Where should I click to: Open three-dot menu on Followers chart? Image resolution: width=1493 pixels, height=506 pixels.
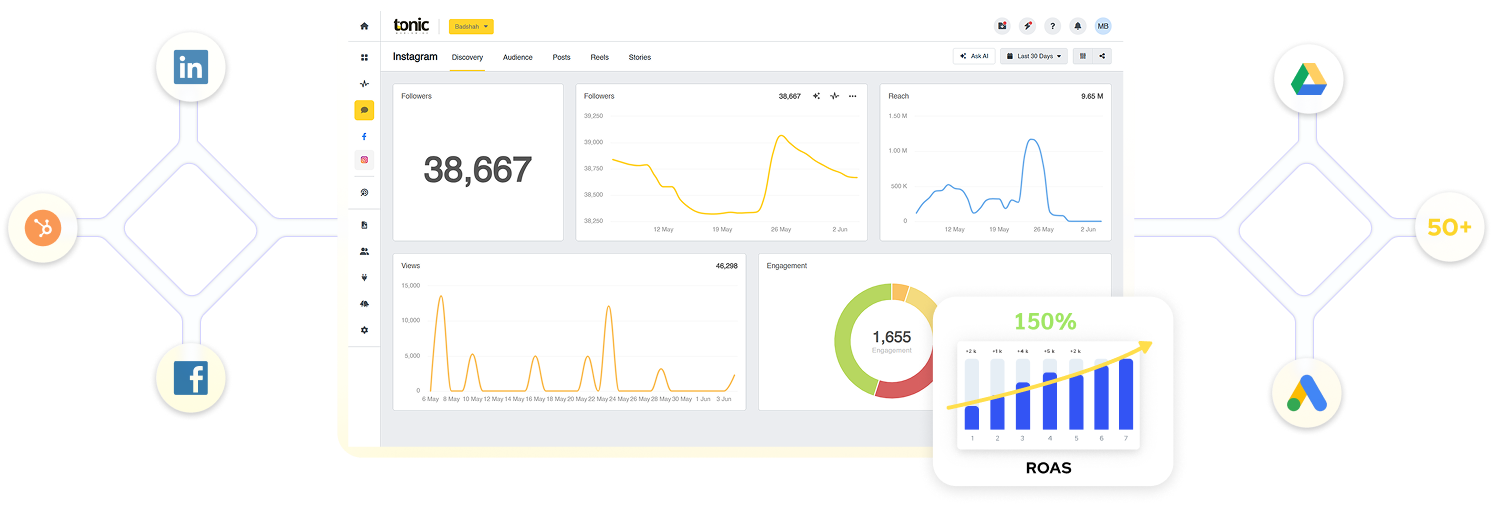coord(853,96)
